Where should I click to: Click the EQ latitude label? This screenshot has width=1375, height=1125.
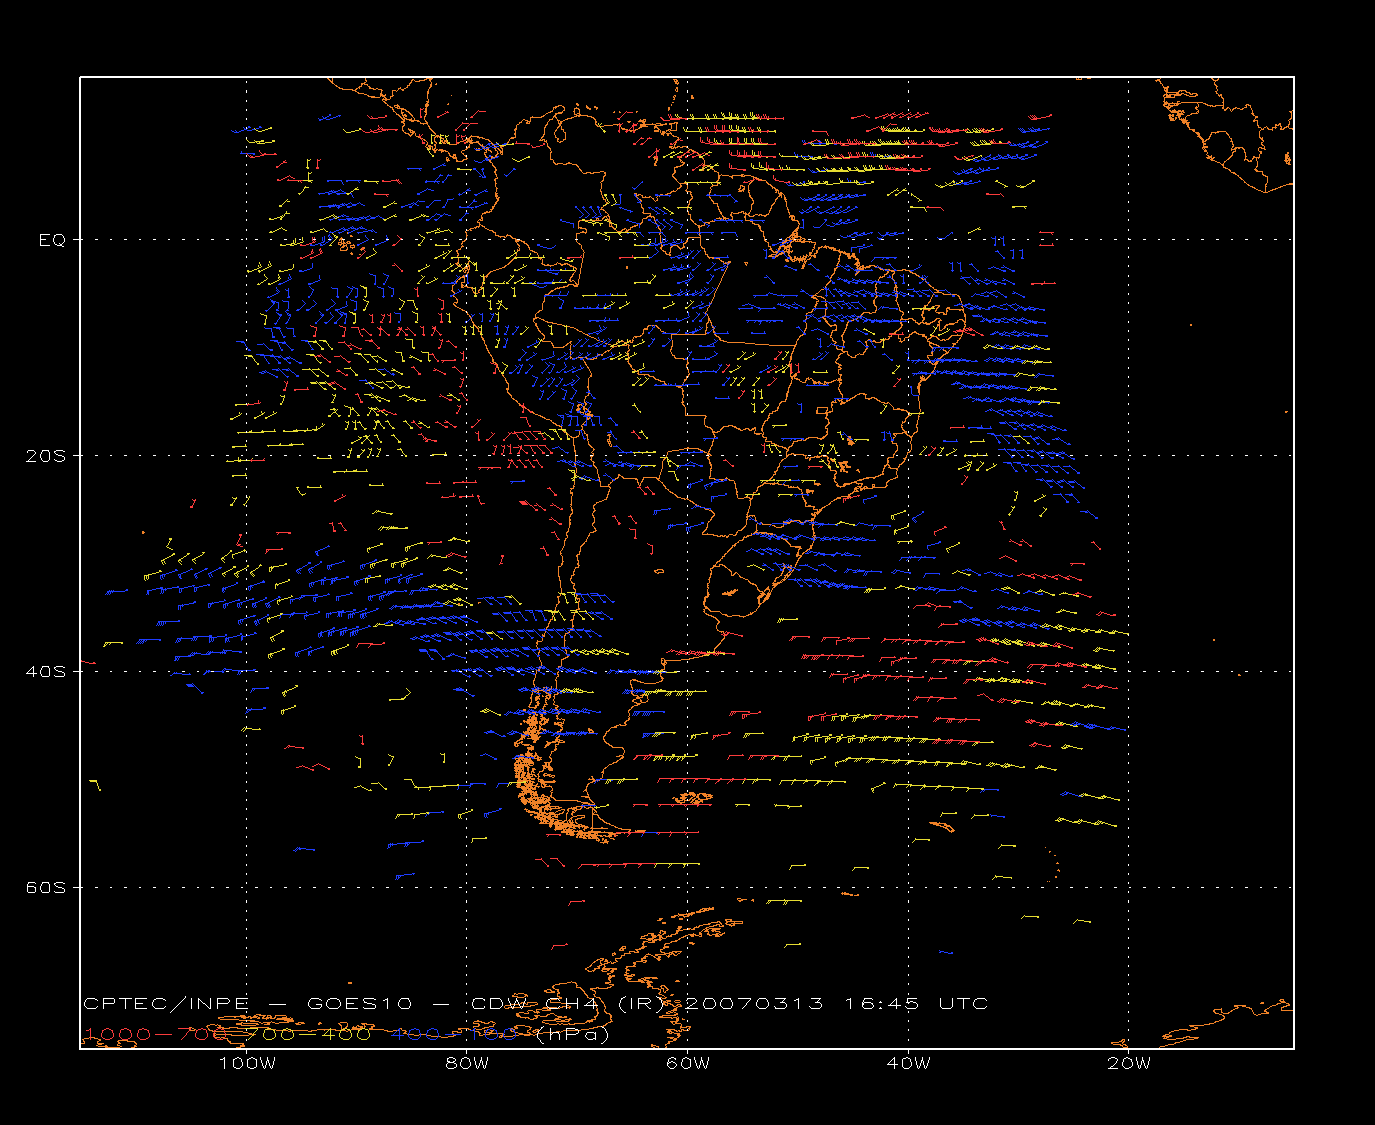pos(52,240)
